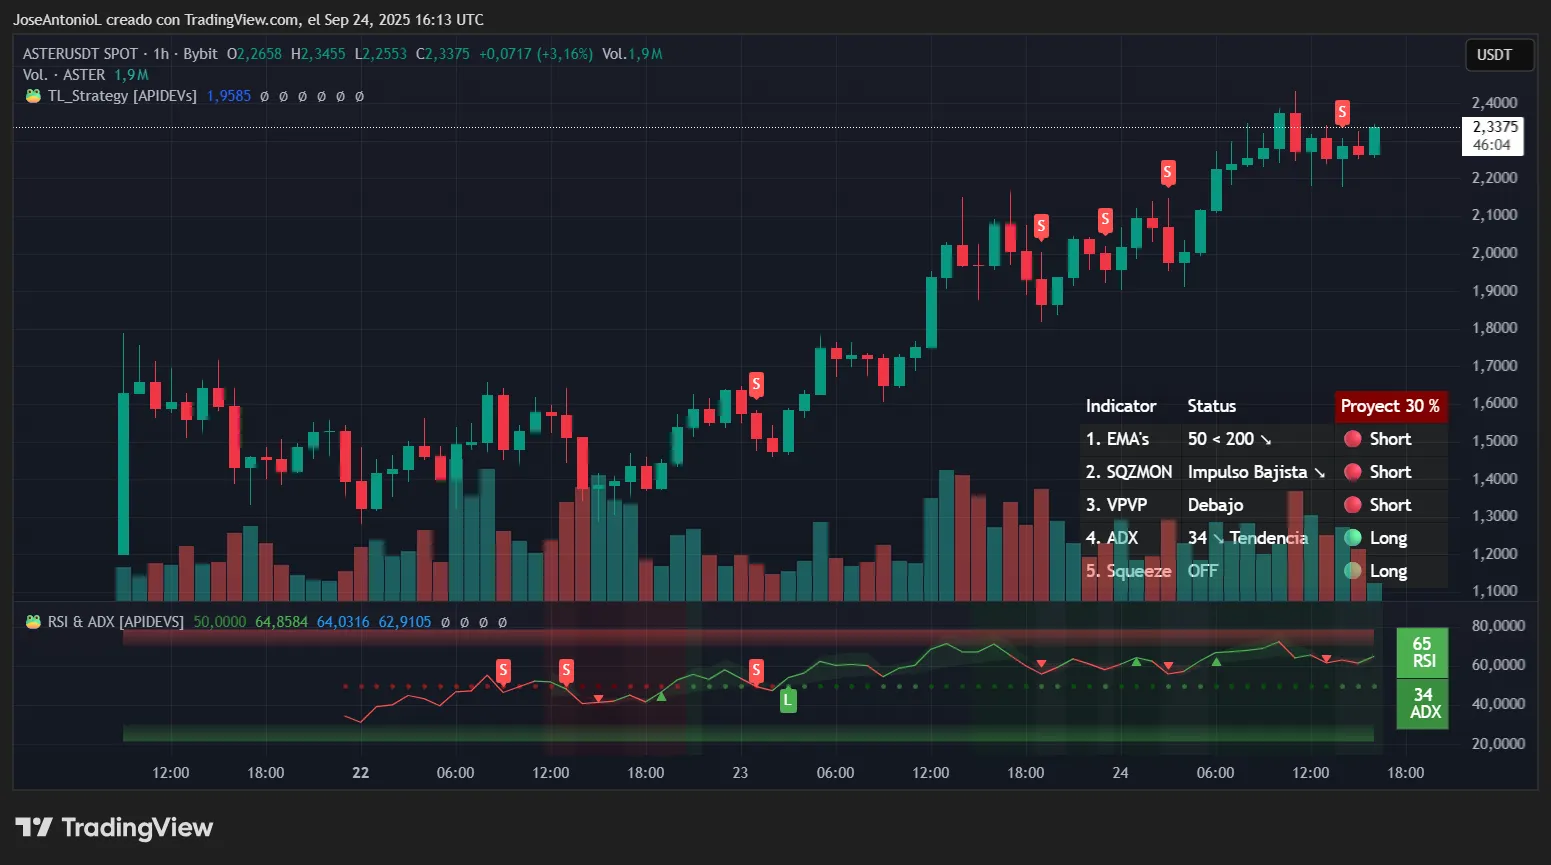Toggle the first ∅ value in TL_Strategy legend
1551x865 pixels.
263,96
